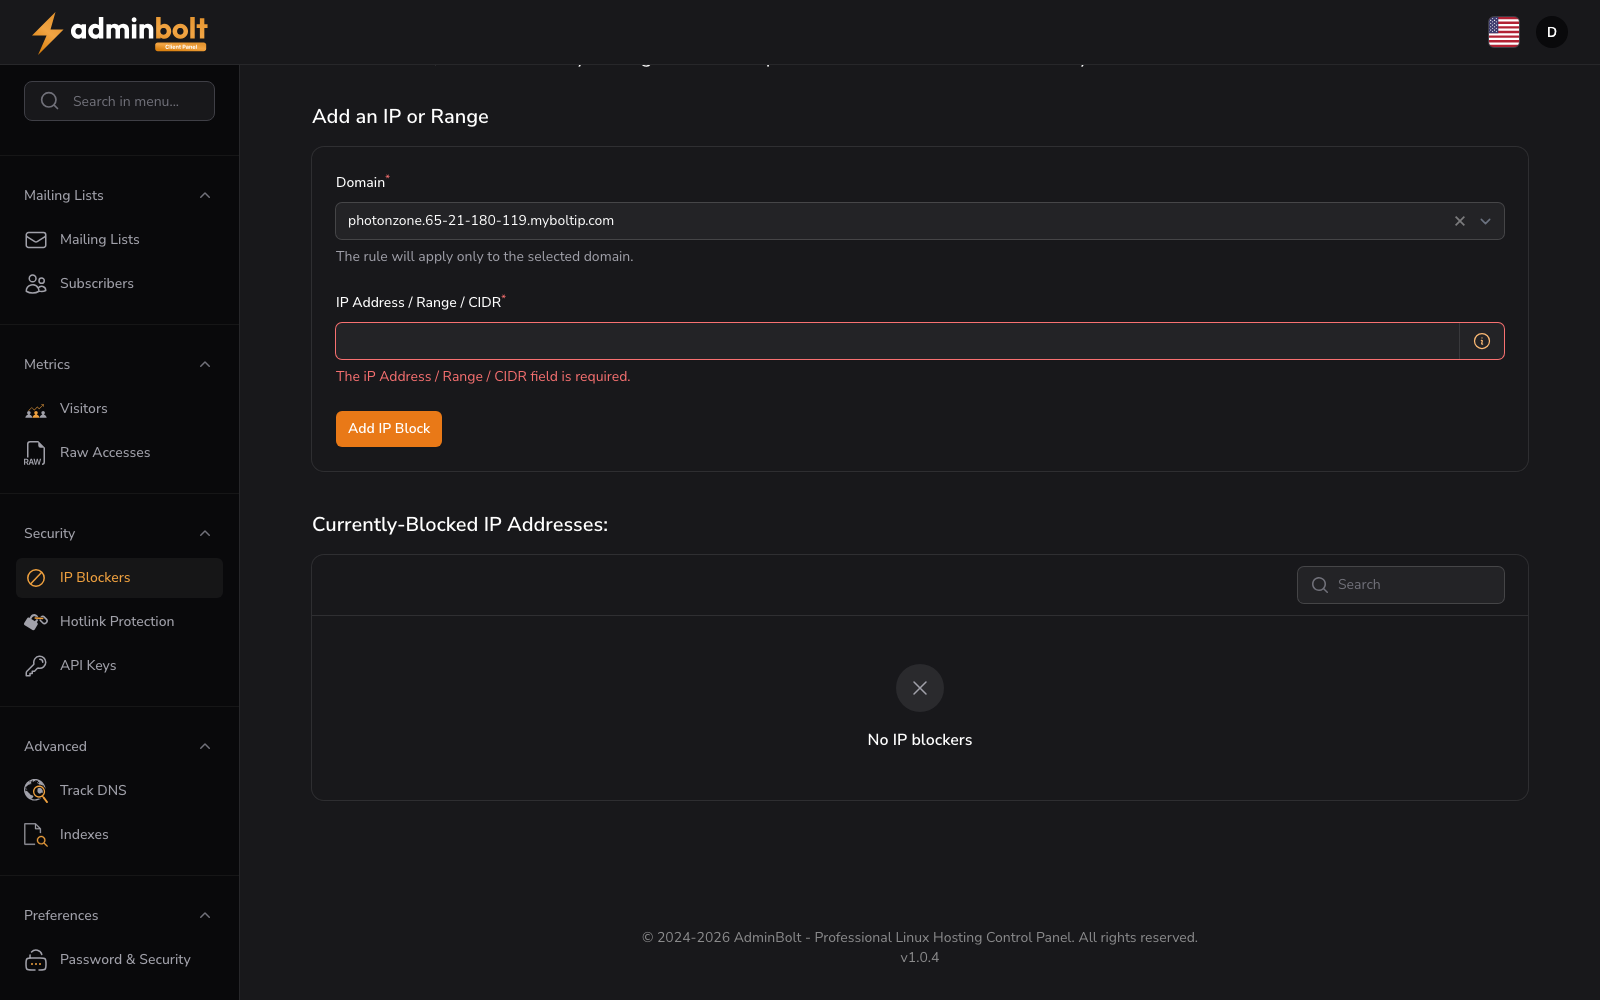This screenshot has width=1600, height=1000.
Task: Click the X circle empty-state icon
Action: (x=920, y=688)
